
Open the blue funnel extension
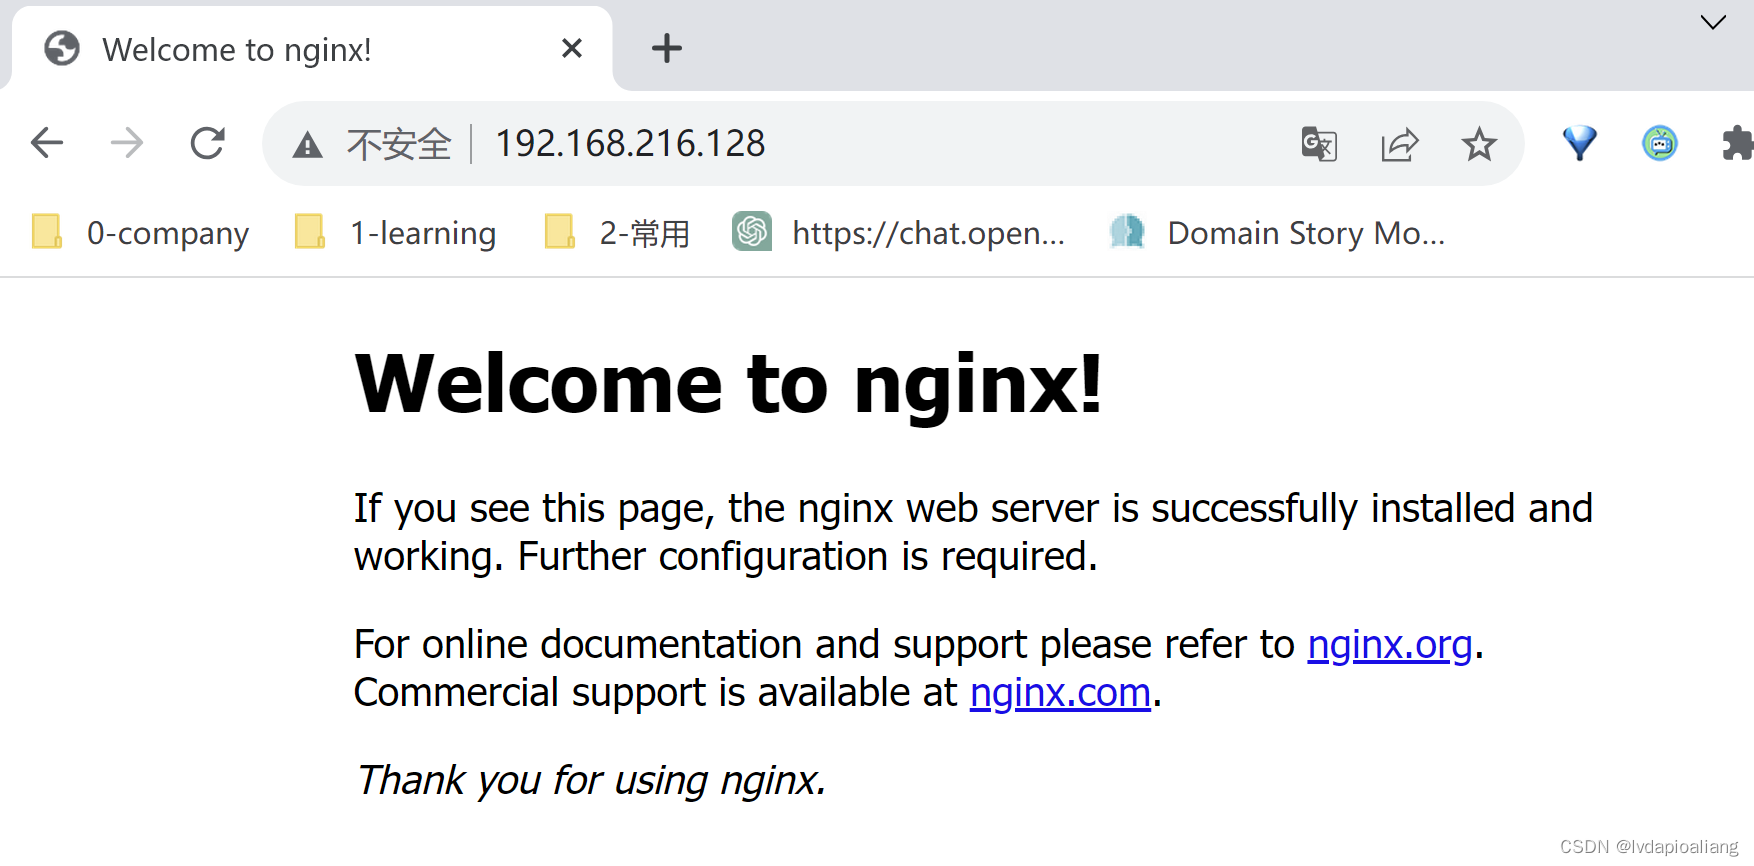pos(1580,143)
